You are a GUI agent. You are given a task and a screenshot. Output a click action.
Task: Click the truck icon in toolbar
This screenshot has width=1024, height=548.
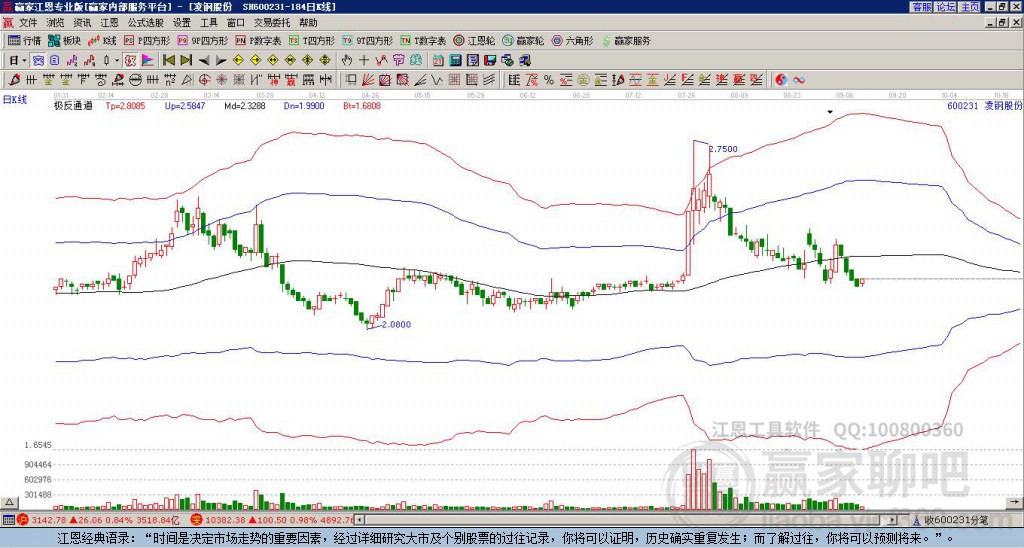click(x=525, y=61)
